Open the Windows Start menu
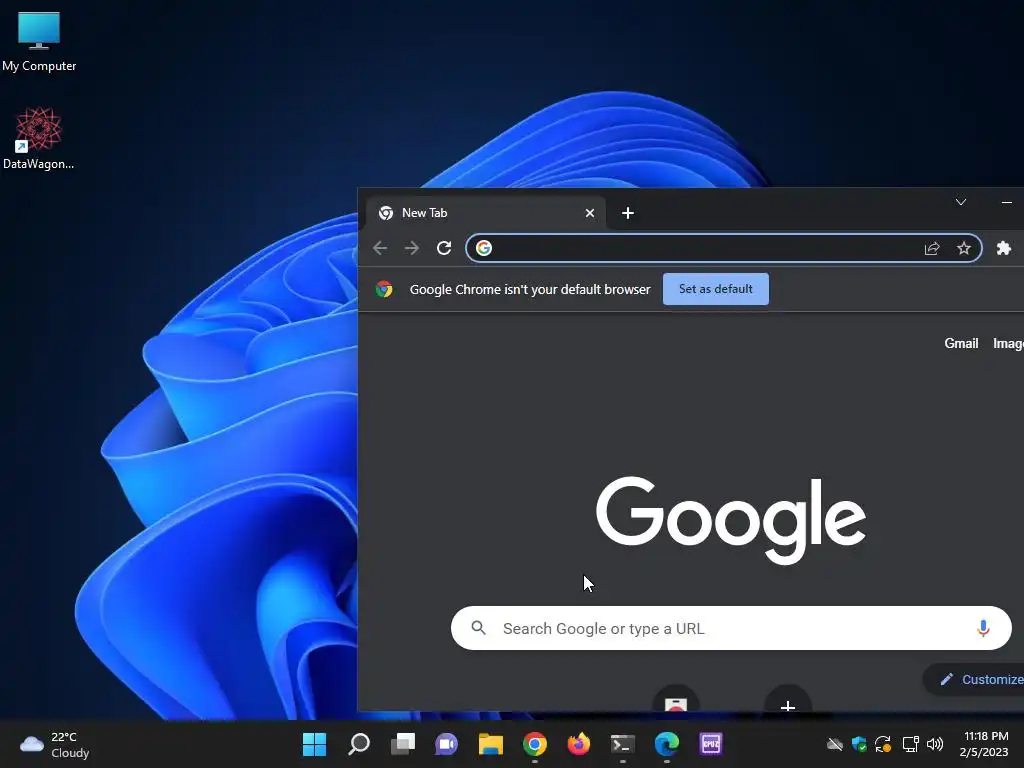Viewport: 1024px width, 768px height. click(314, 744)
